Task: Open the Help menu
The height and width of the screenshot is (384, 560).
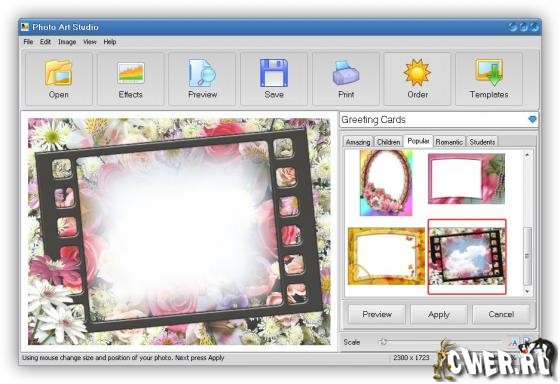Action: point(110,42)
